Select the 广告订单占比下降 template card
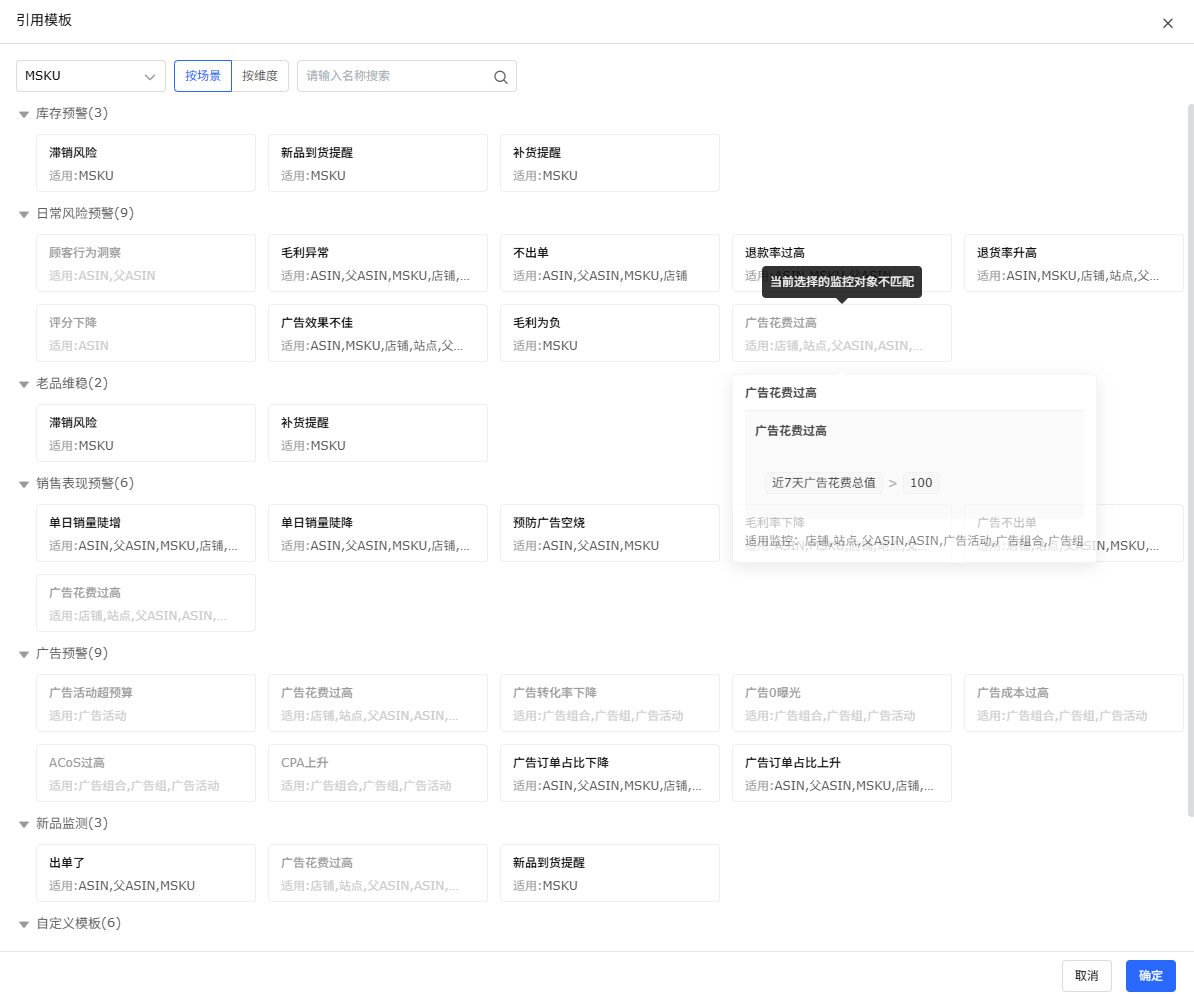Image resolution: width=1194 pixels, height=997 pixels. (610, 772)
